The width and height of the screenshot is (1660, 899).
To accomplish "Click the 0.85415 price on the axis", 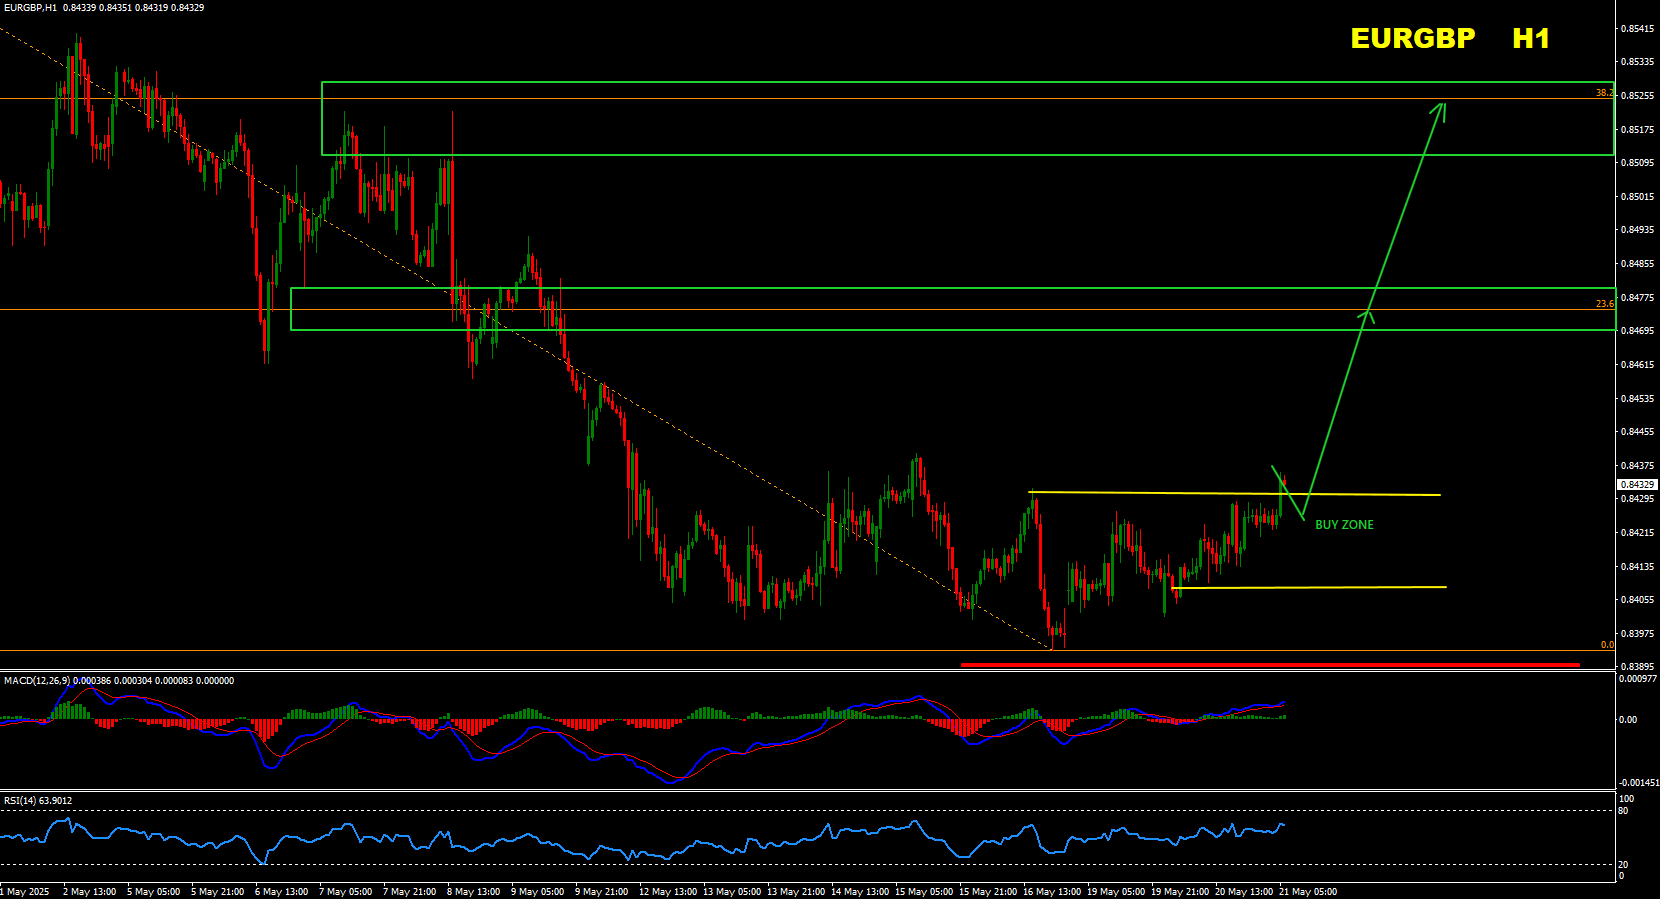I will click(x=1637, y=29).
